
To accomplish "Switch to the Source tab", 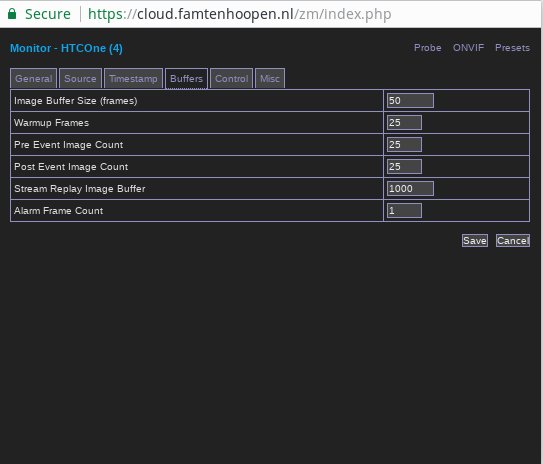I will [80, 78].
